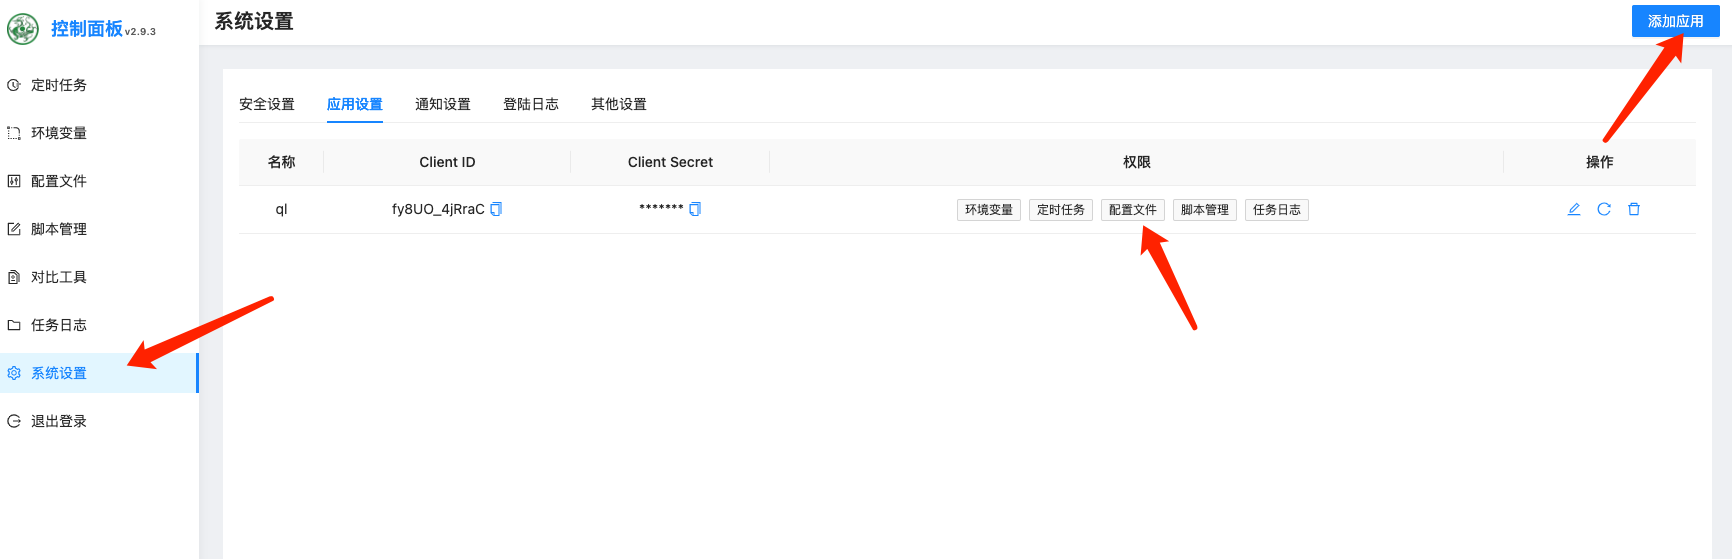The image size is (1732, 559).
Task: Switch to the 安全设置 tab
Action: click(267, 104)
